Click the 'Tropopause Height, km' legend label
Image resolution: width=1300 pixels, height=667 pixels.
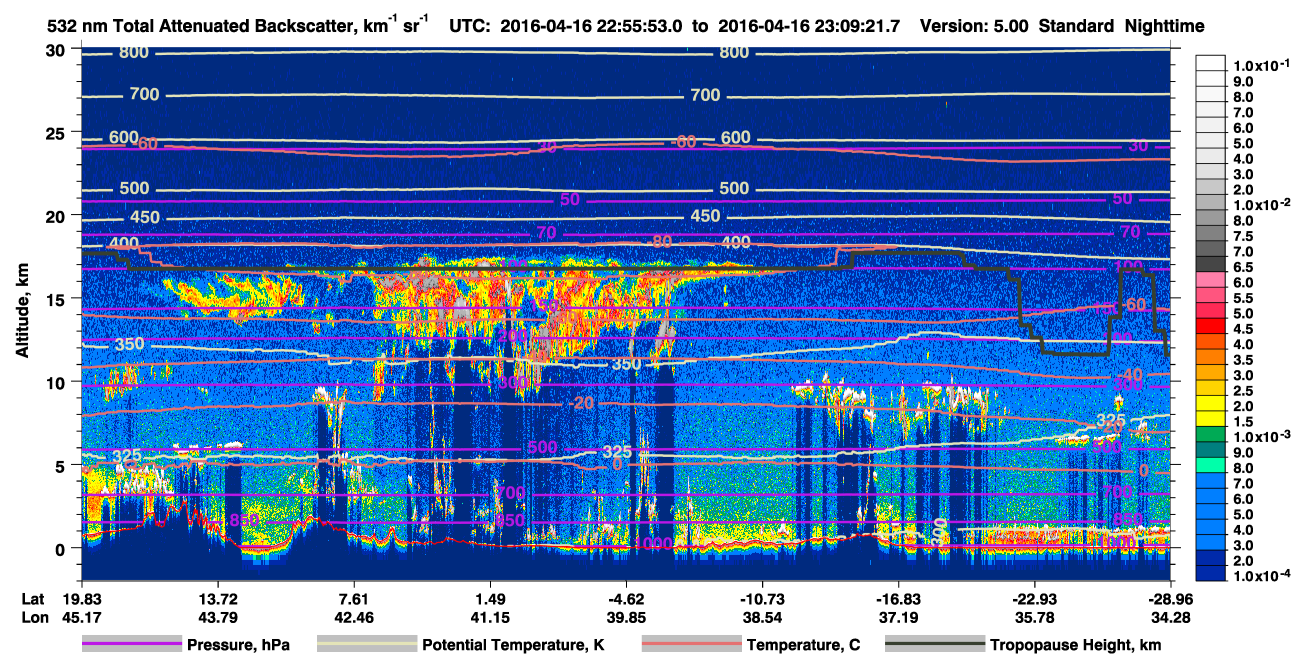point(1076,645)
